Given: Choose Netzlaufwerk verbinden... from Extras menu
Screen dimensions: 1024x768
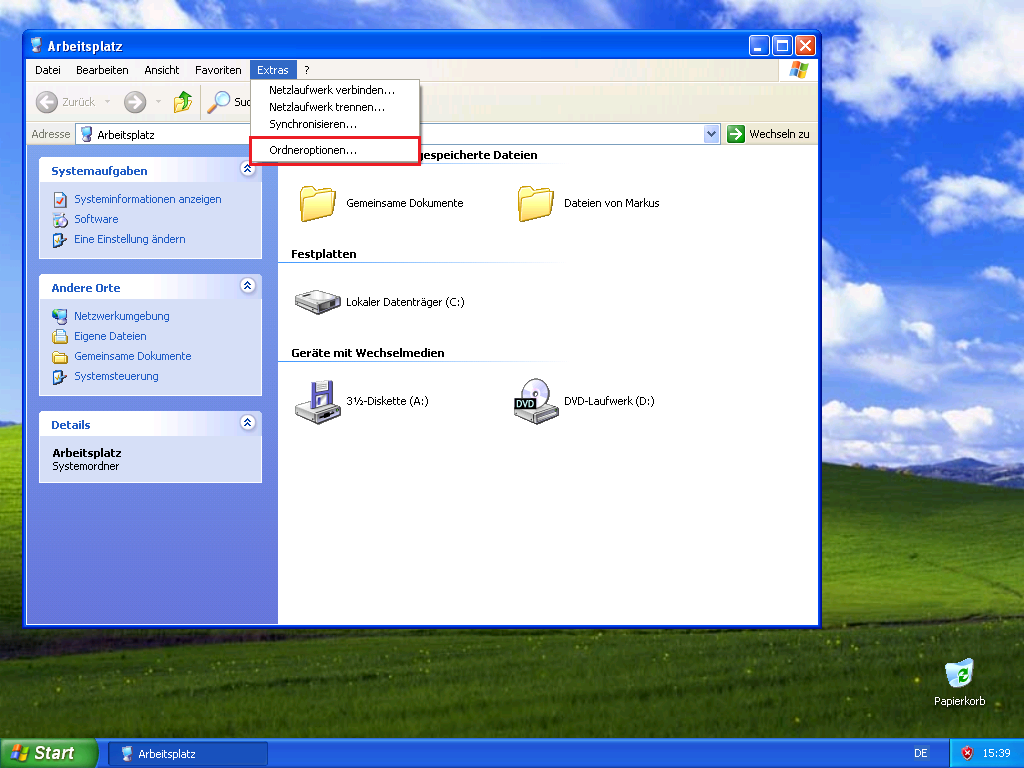Looking at the screenshot, I should tap(334, 90).
